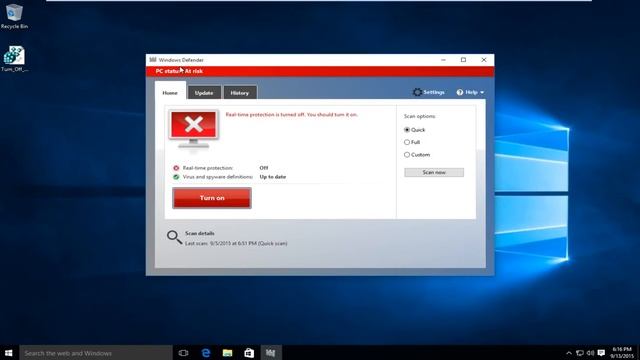This screenshot has height=360, width=640.
Task: Select the Quick scan option
Action: click(407, 130)
